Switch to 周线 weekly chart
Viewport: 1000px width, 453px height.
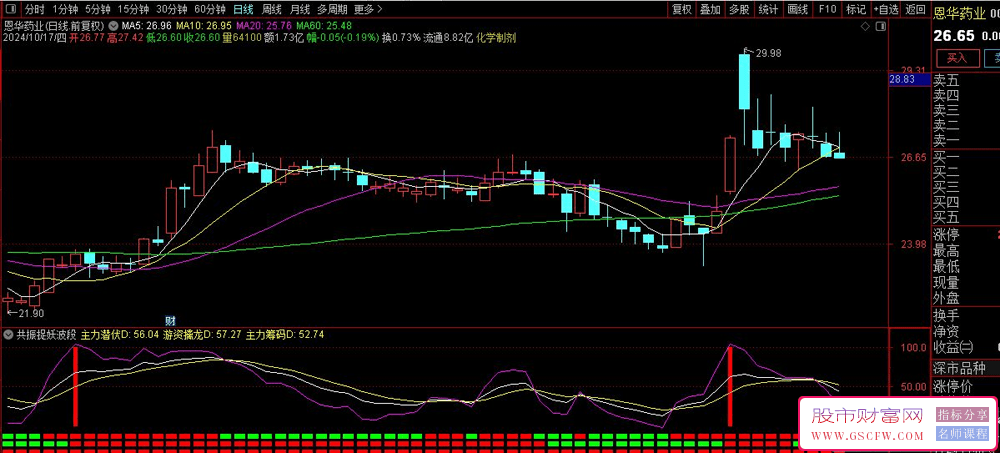coord(272,9)
